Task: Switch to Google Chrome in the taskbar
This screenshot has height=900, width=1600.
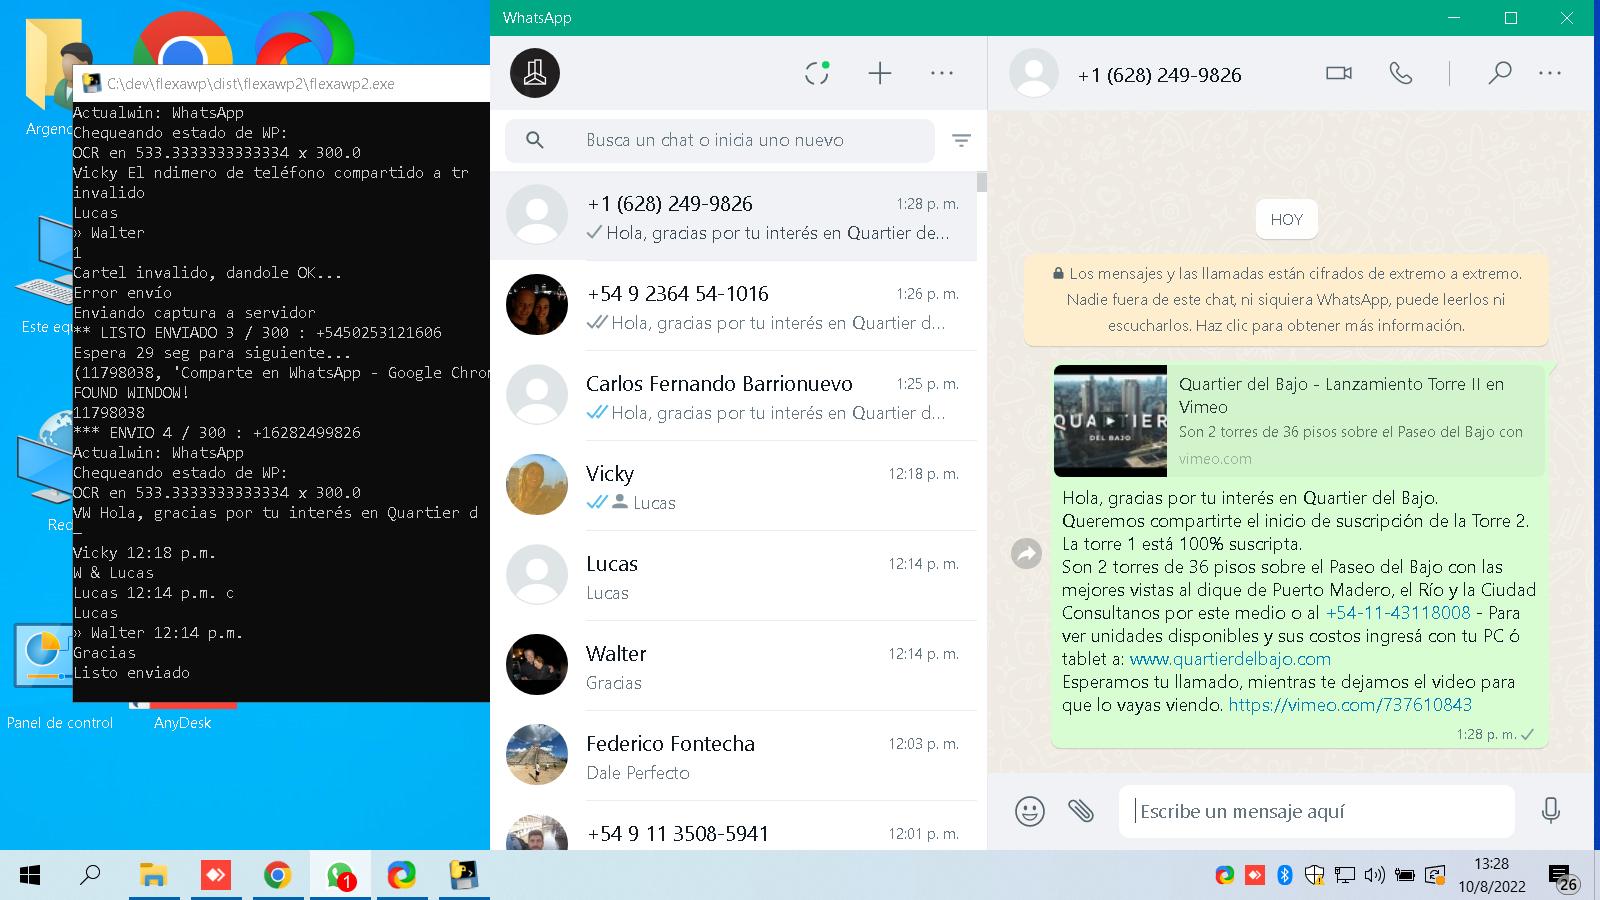Action: [277, 876]
